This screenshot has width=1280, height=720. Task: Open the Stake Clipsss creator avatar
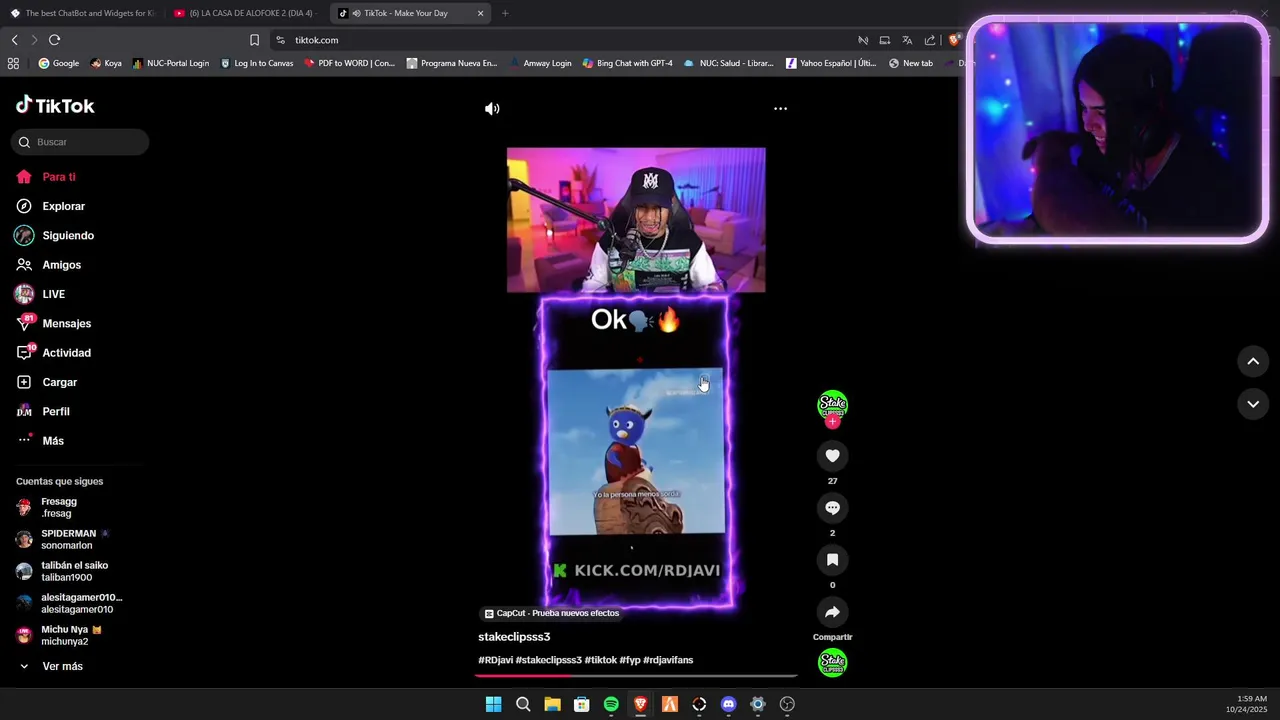click(x=832, y=405)
